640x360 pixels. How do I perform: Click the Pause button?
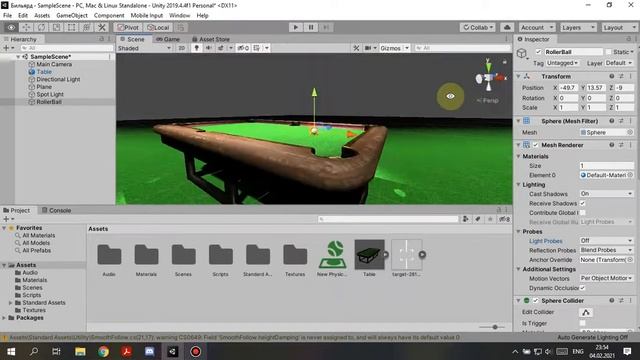(311, 27)
